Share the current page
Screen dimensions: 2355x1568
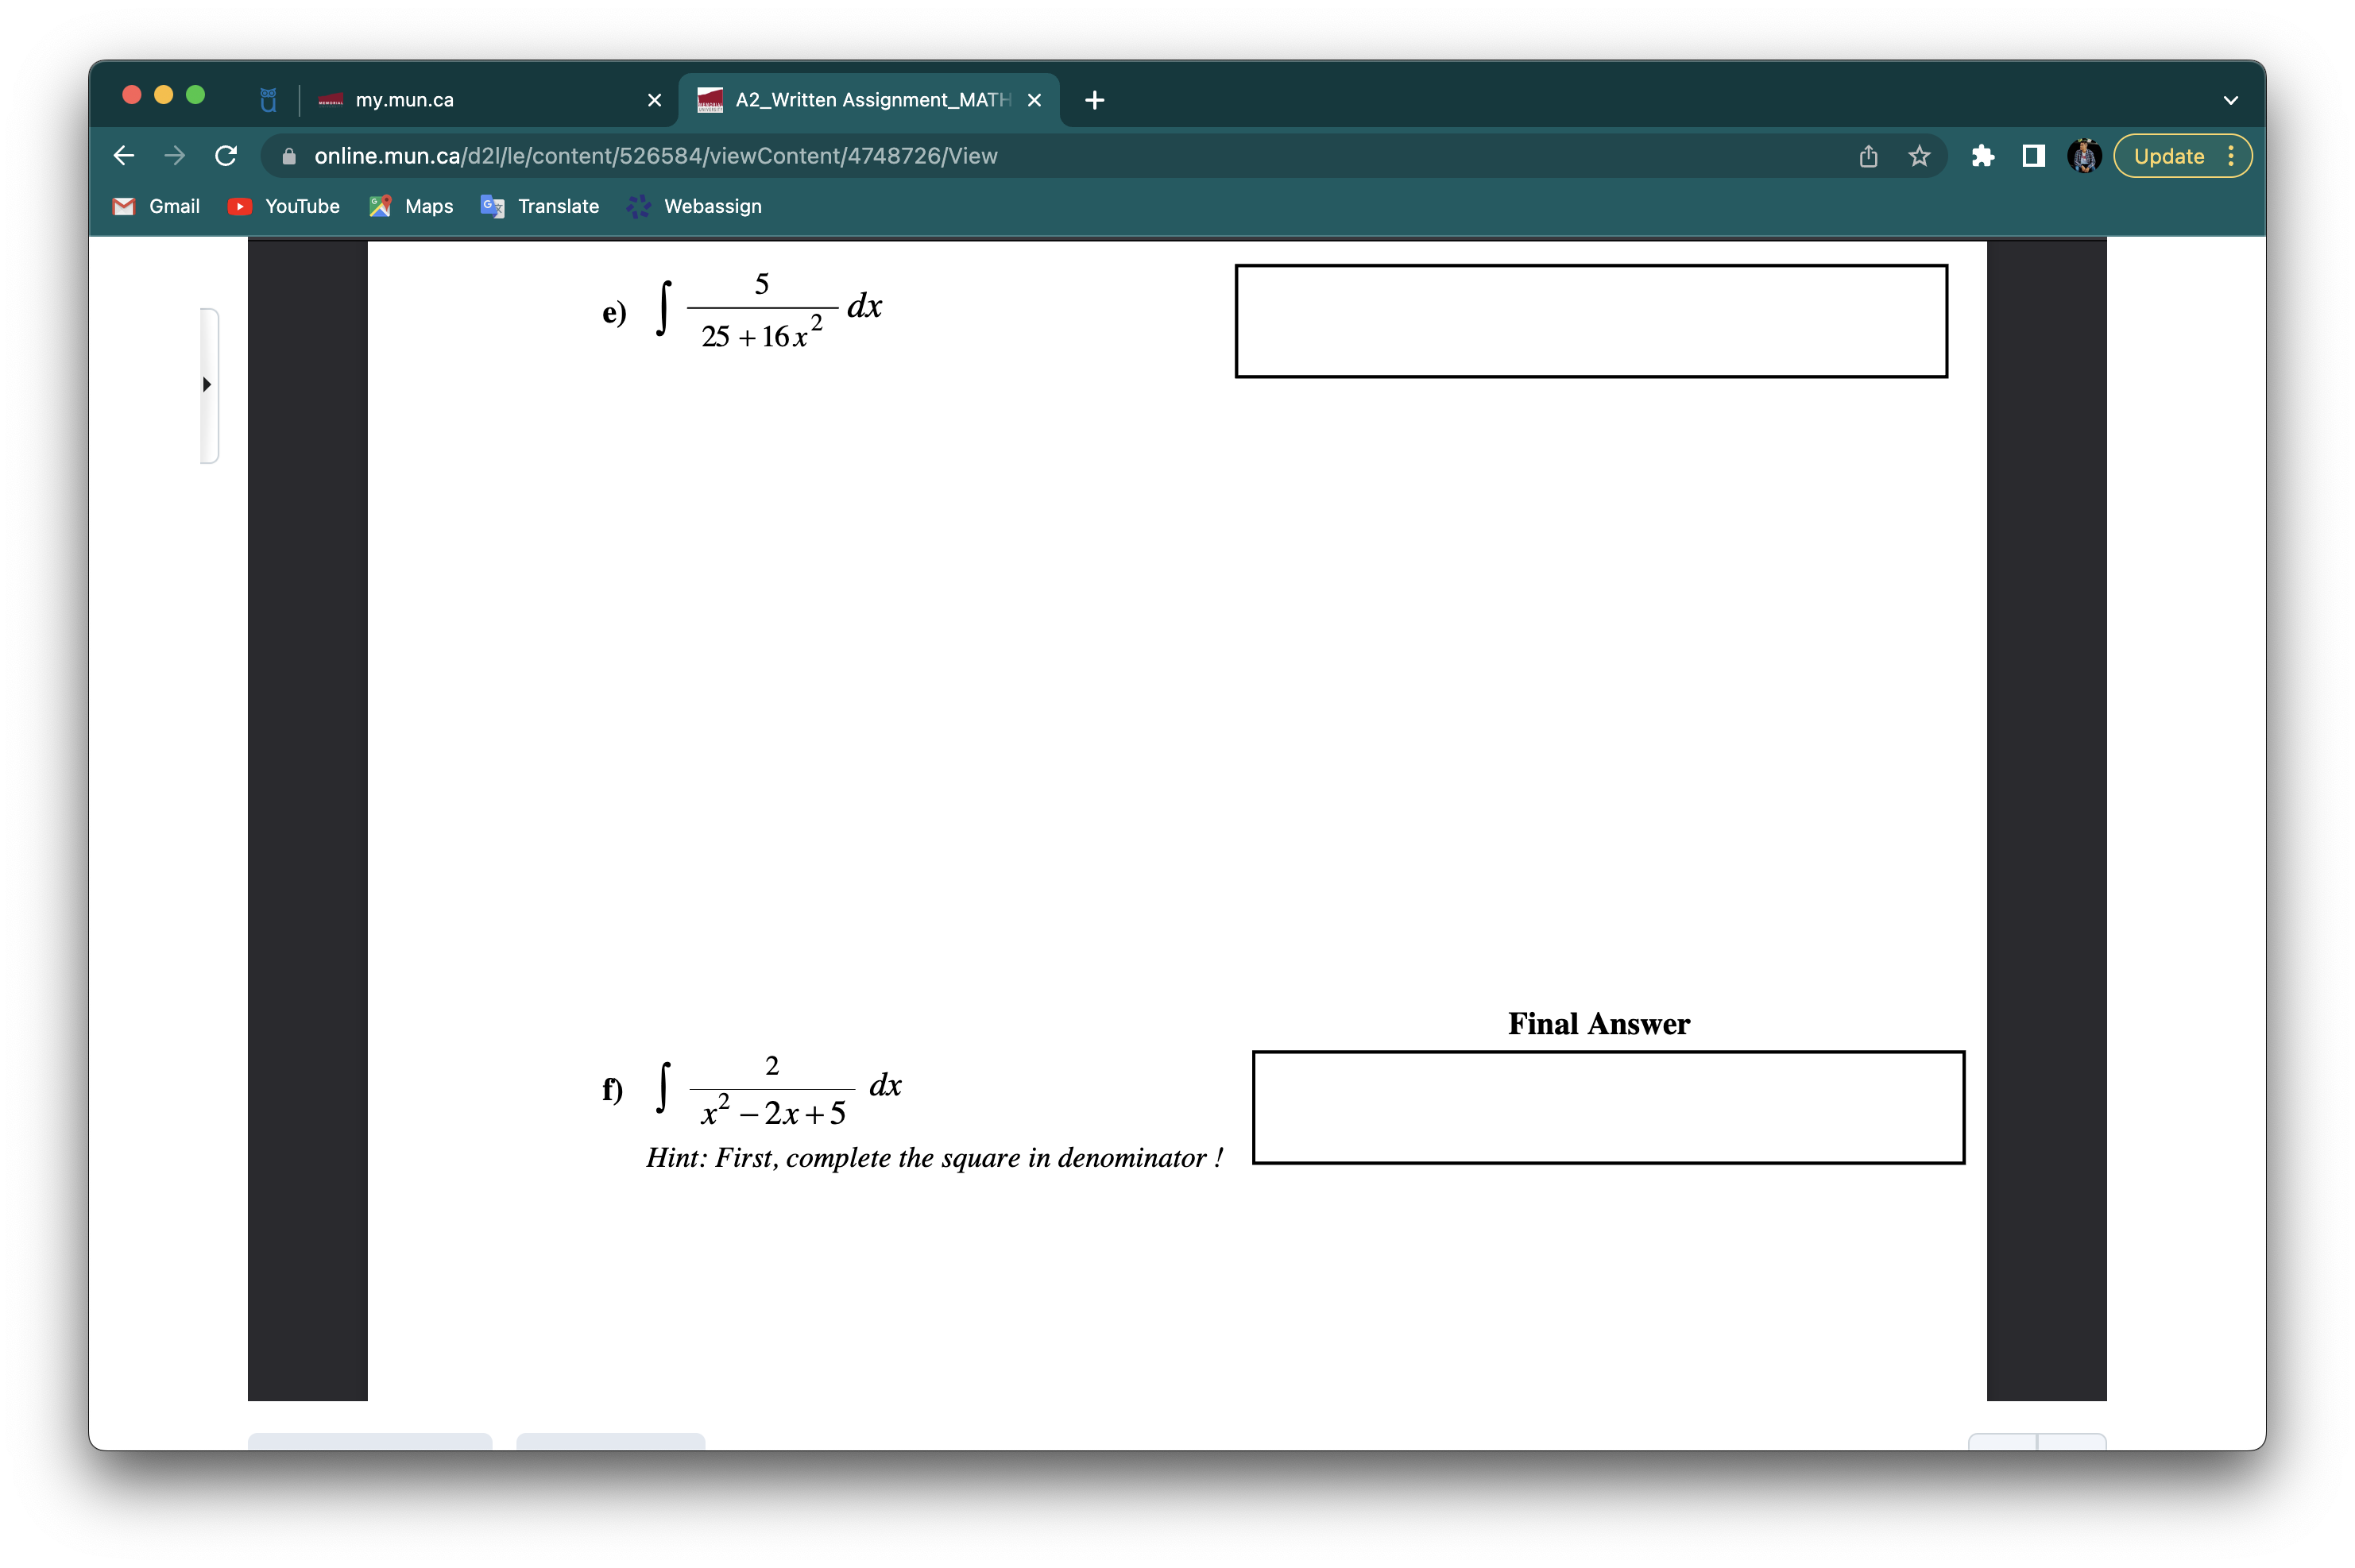(x=1867, y=156)
